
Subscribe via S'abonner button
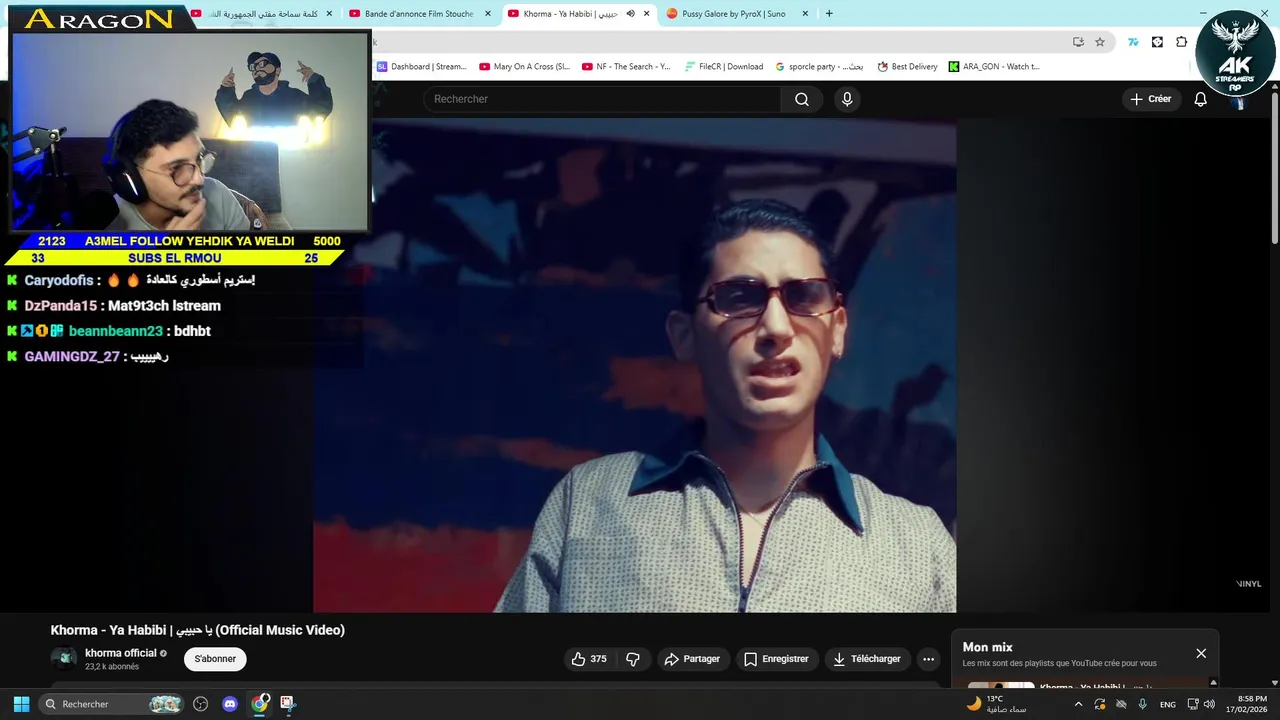point(215,659)
